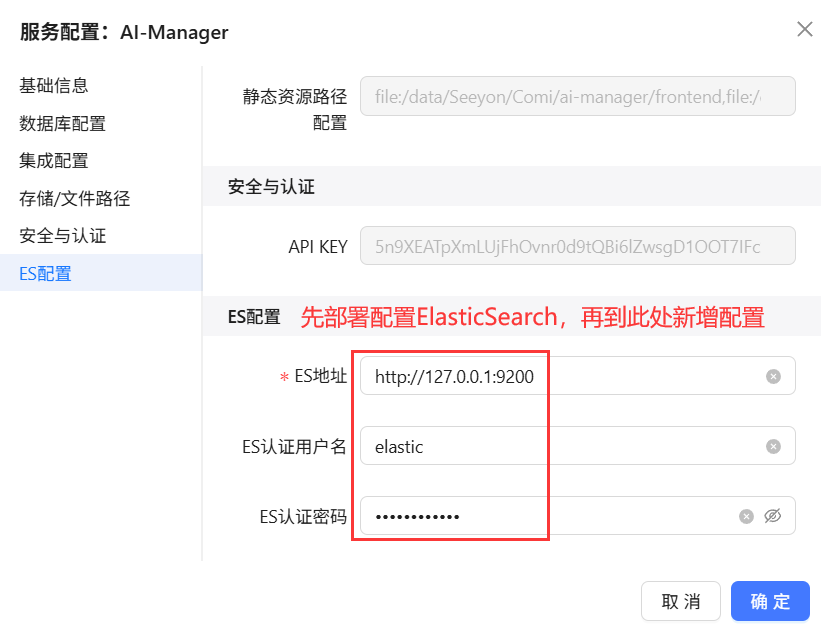This screenshot has height=642, width=821.
Task: Focus the ES认证密码 input field
Action: 578,516
